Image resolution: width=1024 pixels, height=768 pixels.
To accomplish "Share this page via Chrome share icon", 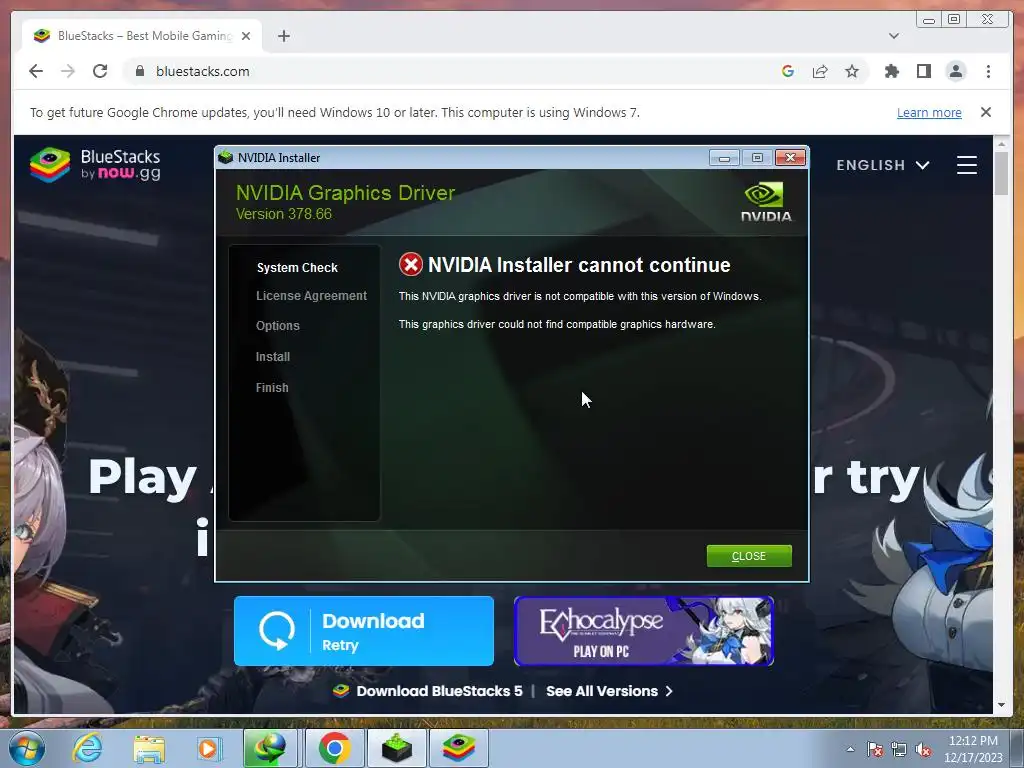I will (x=820, y=71).
